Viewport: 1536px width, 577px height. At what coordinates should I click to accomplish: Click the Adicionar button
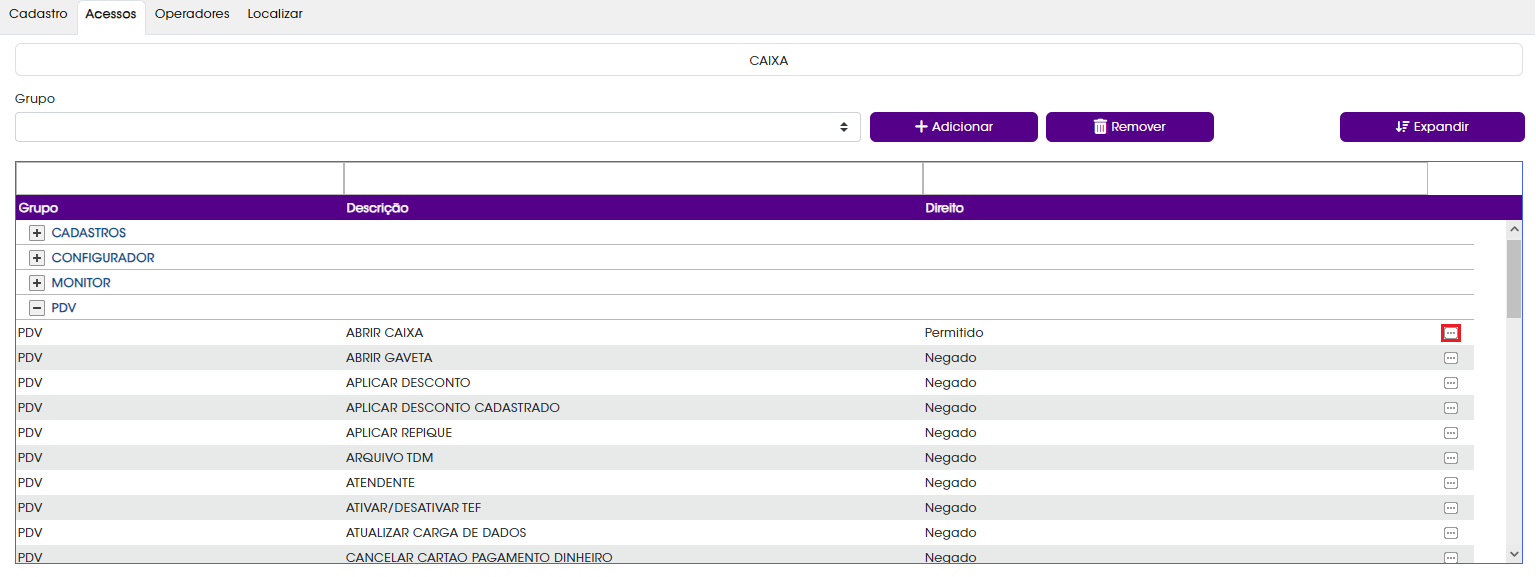point(953,127)
